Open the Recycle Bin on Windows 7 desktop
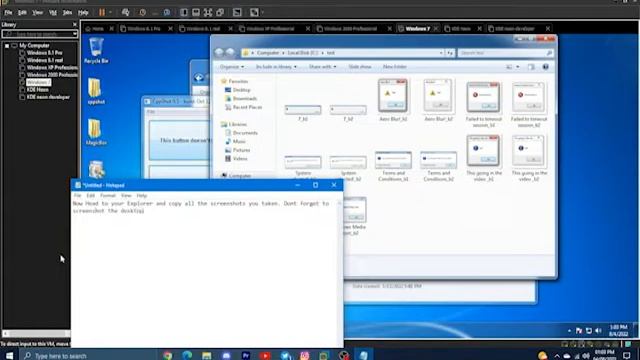640x360 pixels. (96, 50)
